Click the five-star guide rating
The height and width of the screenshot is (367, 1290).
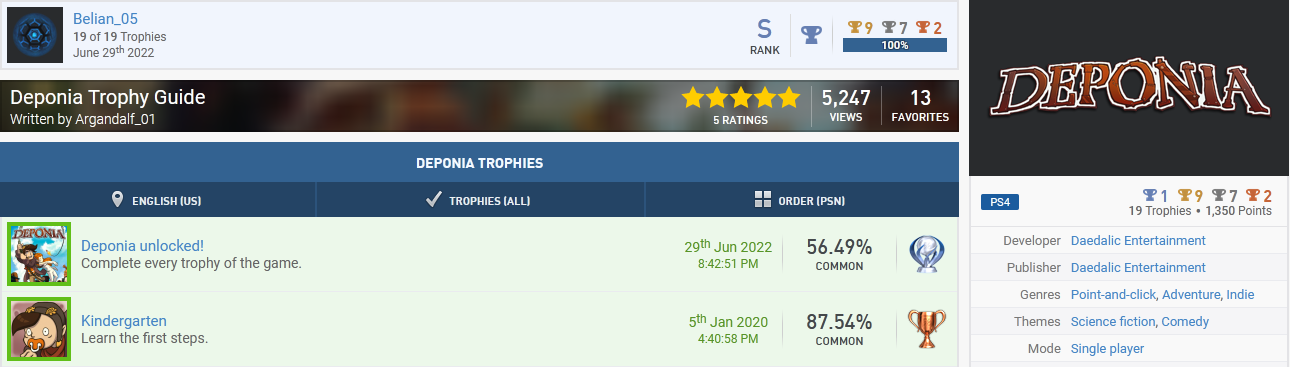[x=741, y=98]
